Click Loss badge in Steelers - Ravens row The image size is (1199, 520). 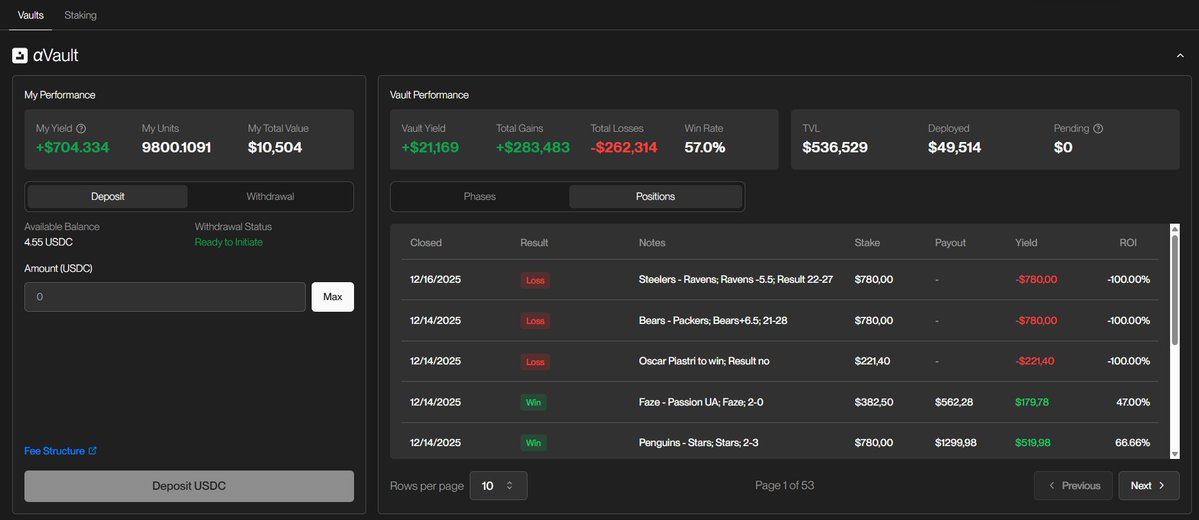click(x=535, y=280)
